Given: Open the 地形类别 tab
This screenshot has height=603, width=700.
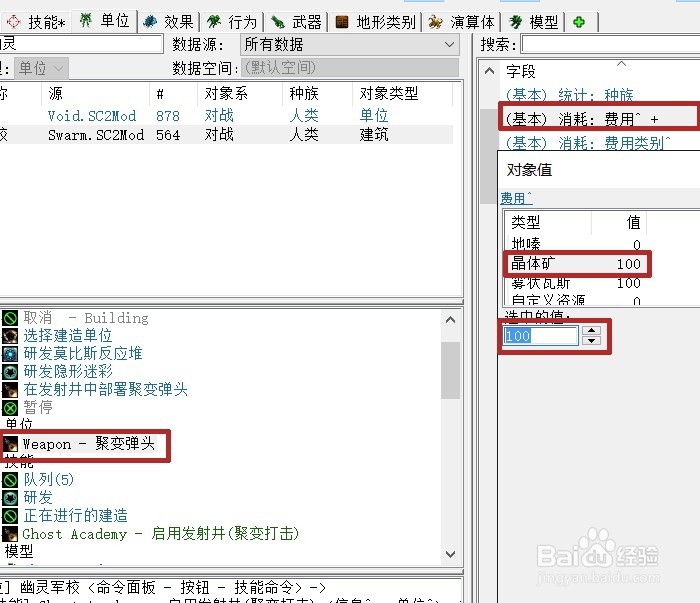Looking at the screenshot, I should 375,21.
